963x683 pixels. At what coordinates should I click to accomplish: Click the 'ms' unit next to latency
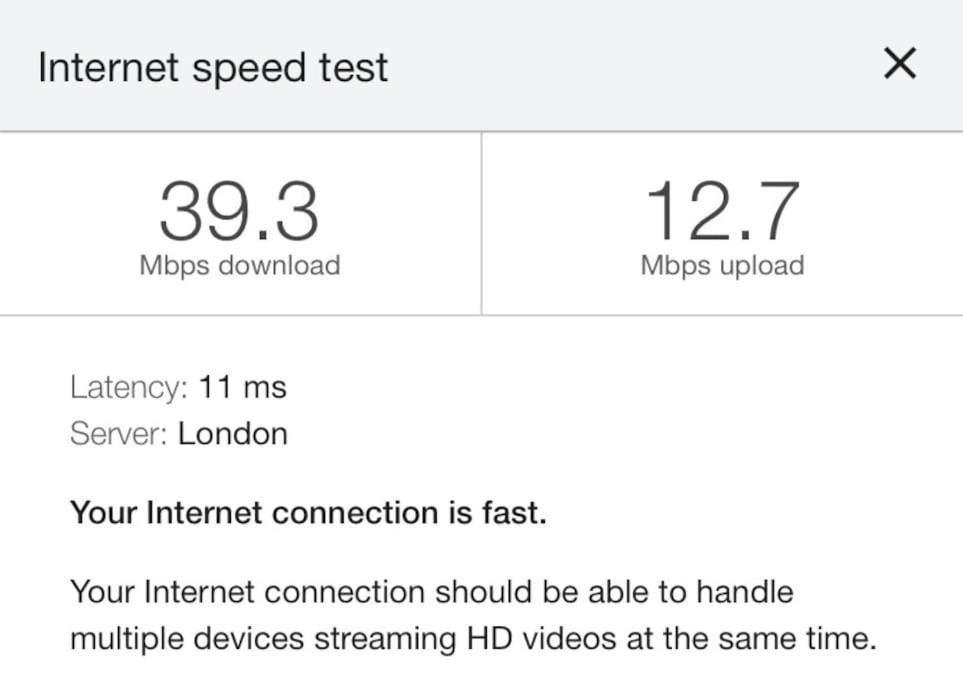click(265, 389)
